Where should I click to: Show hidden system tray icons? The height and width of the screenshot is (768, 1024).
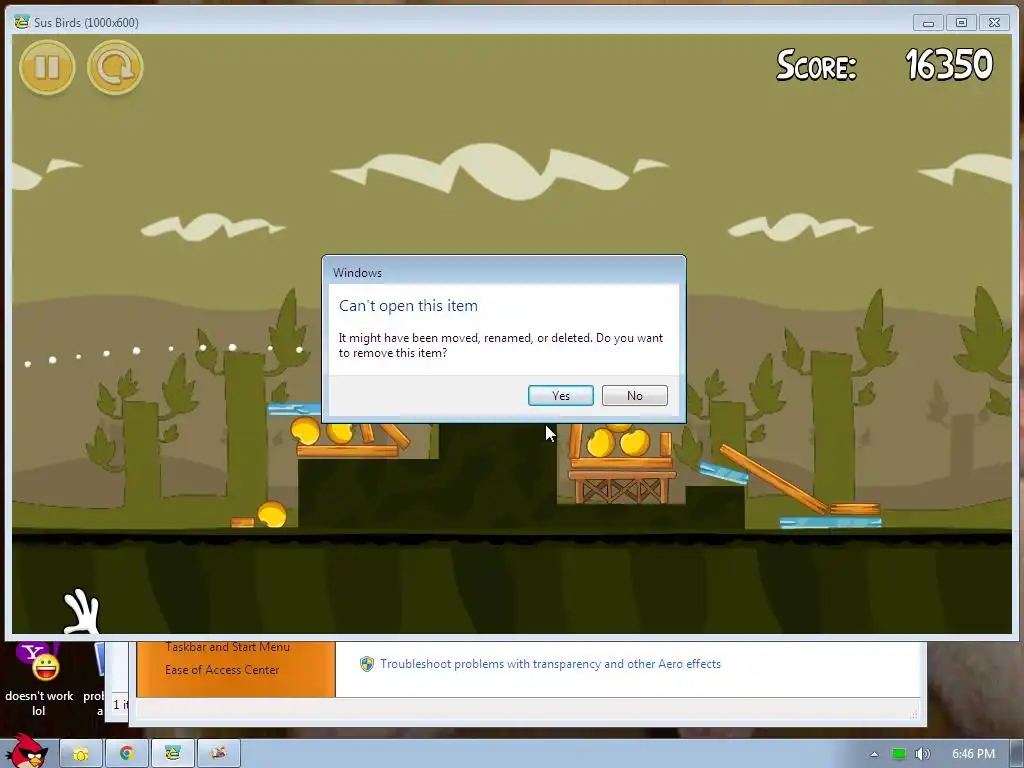pos(874,754)
